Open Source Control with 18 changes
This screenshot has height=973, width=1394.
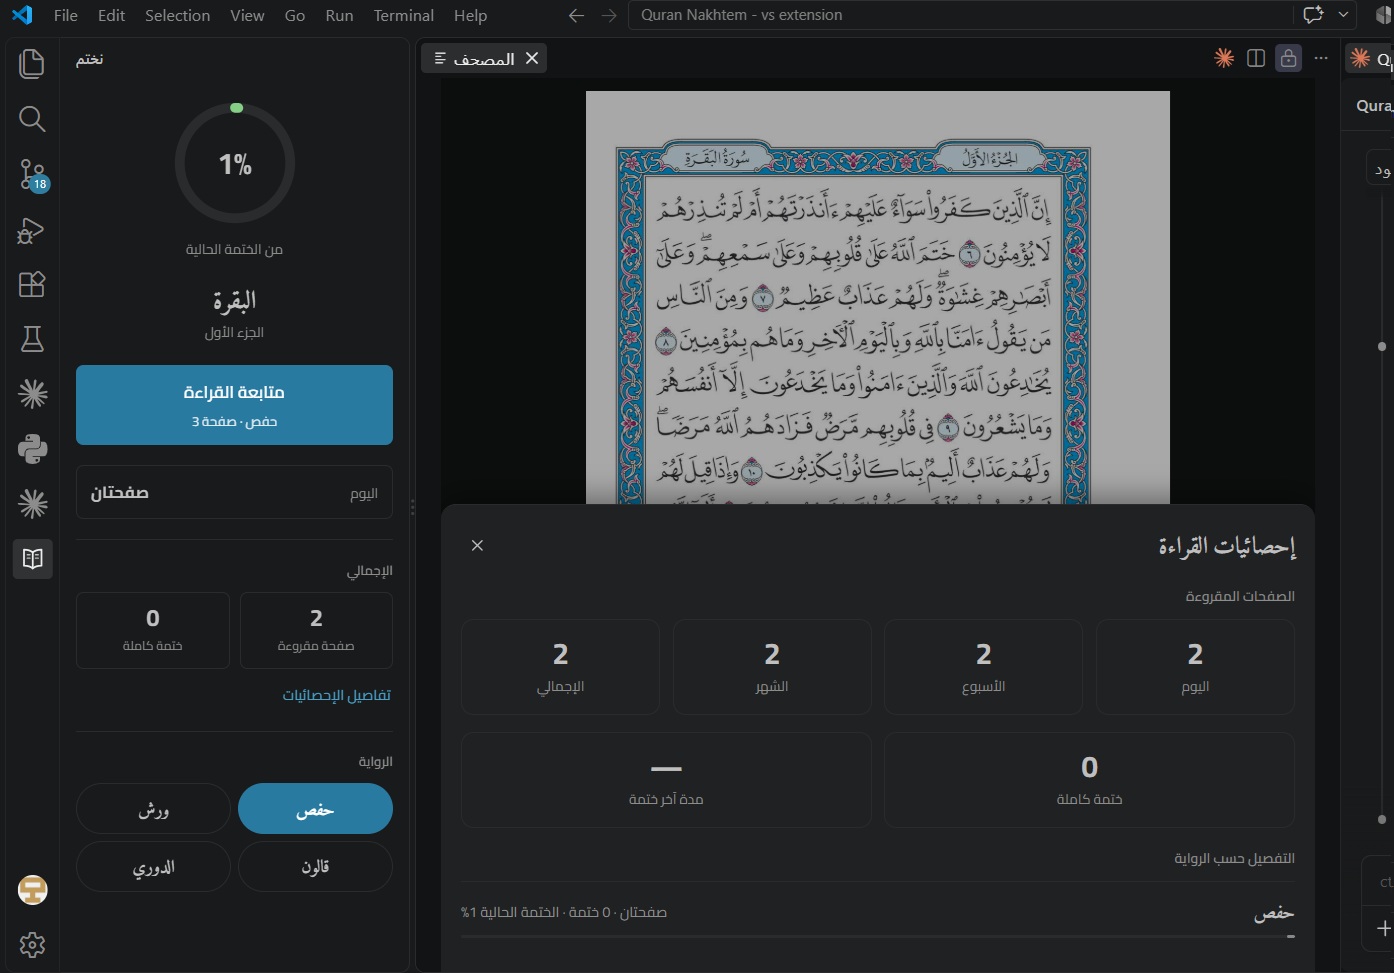(32, 175)
